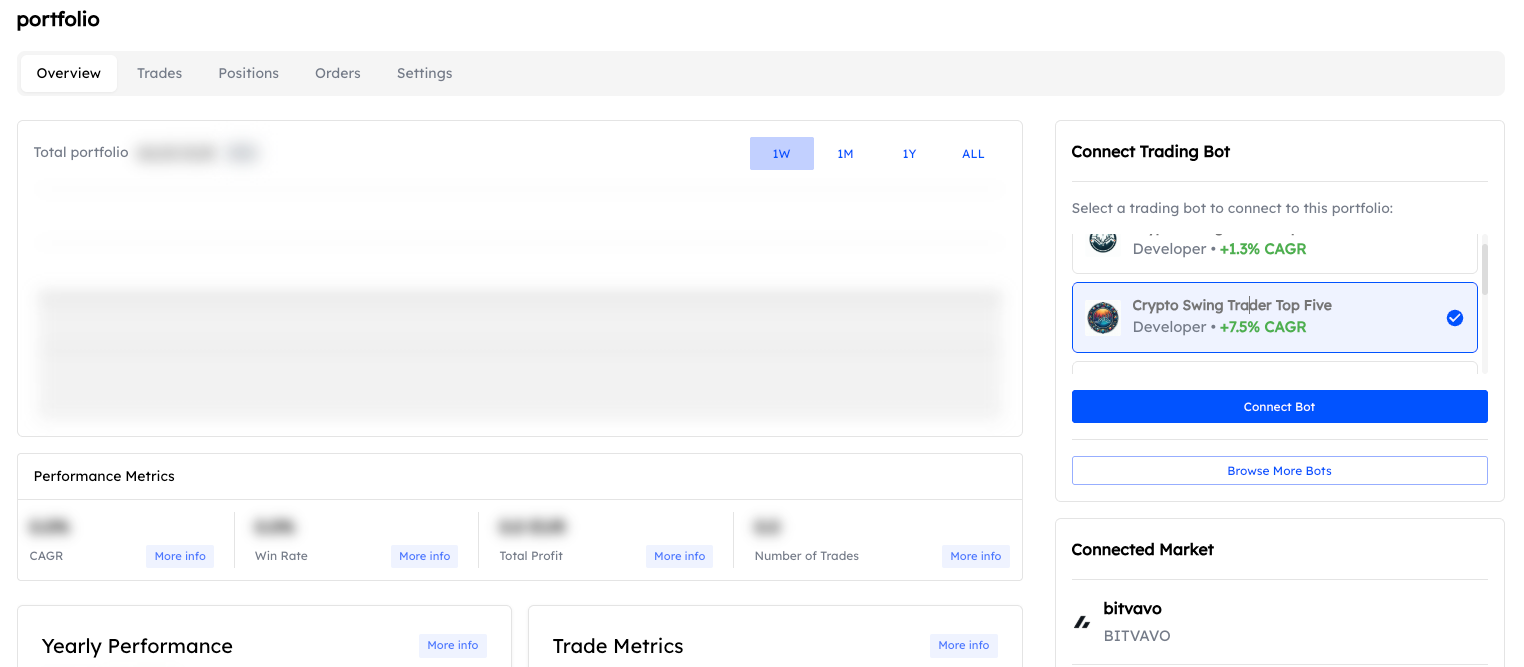Open More info for Number of Trades
Screen dimensions: 1524x667
(975, 555)
